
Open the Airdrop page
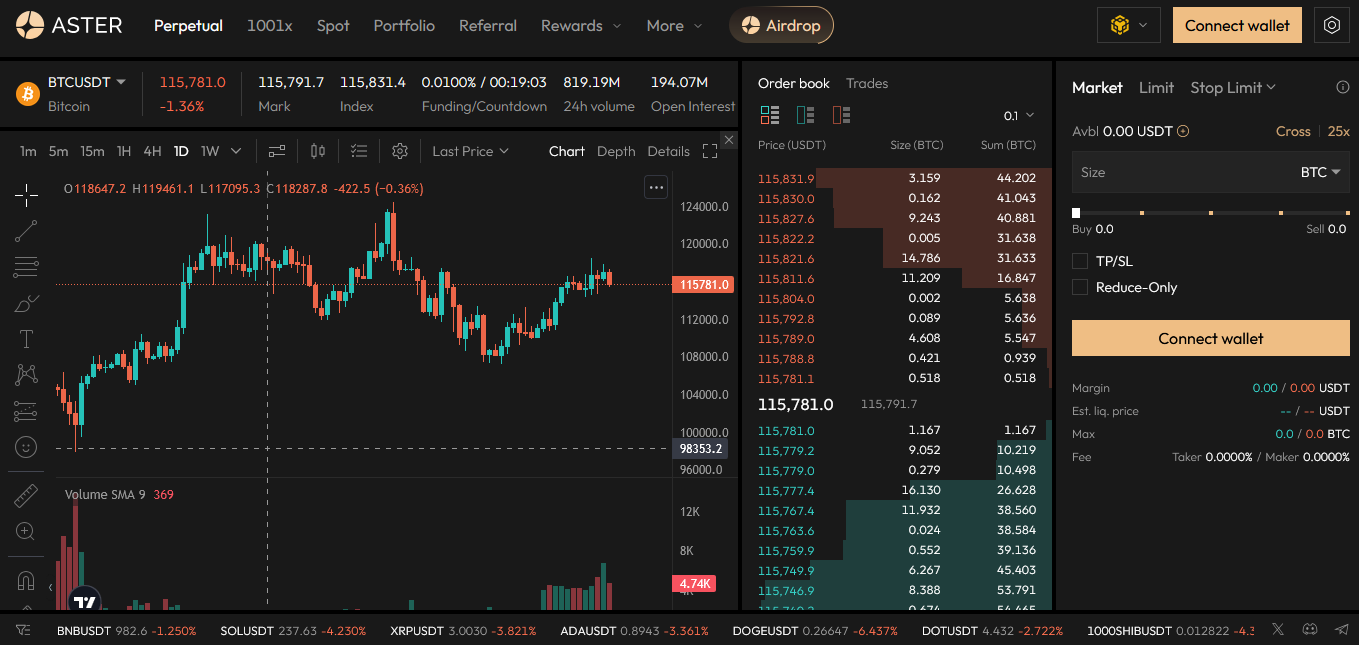coord(781,25)
